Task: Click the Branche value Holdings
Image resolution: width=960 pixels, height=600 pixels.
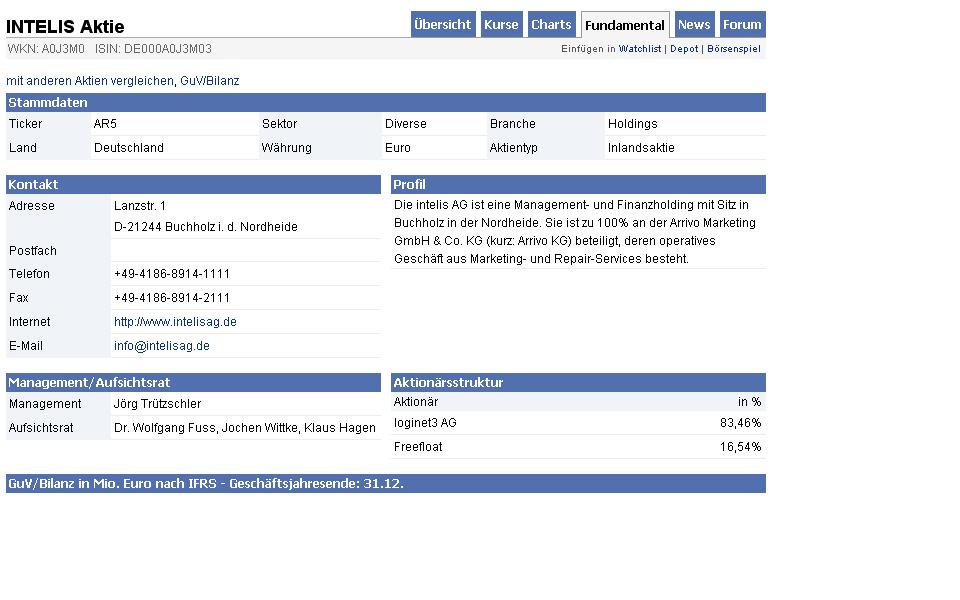Action: pyautogui.click(x=632, y=124)
